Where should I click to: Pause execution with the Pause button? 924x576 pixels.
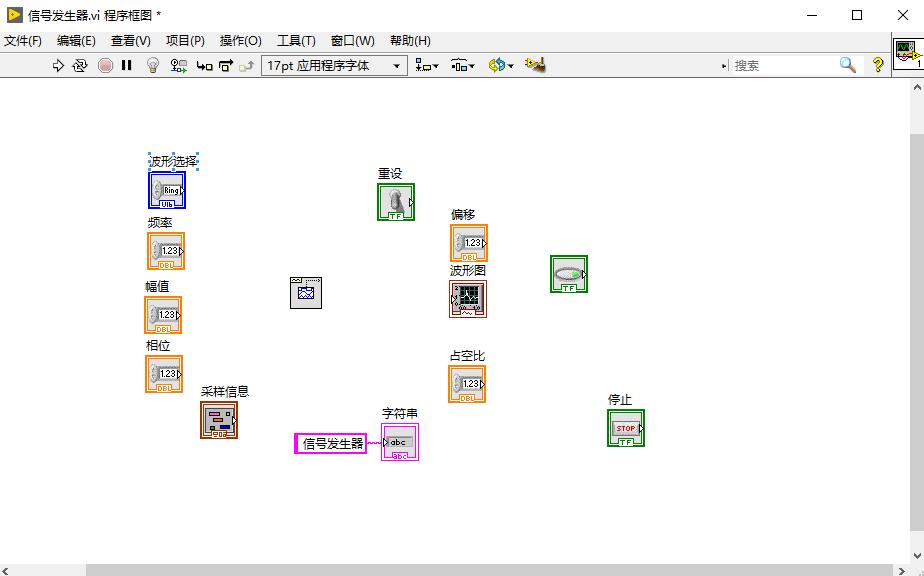tap(127, 65)
